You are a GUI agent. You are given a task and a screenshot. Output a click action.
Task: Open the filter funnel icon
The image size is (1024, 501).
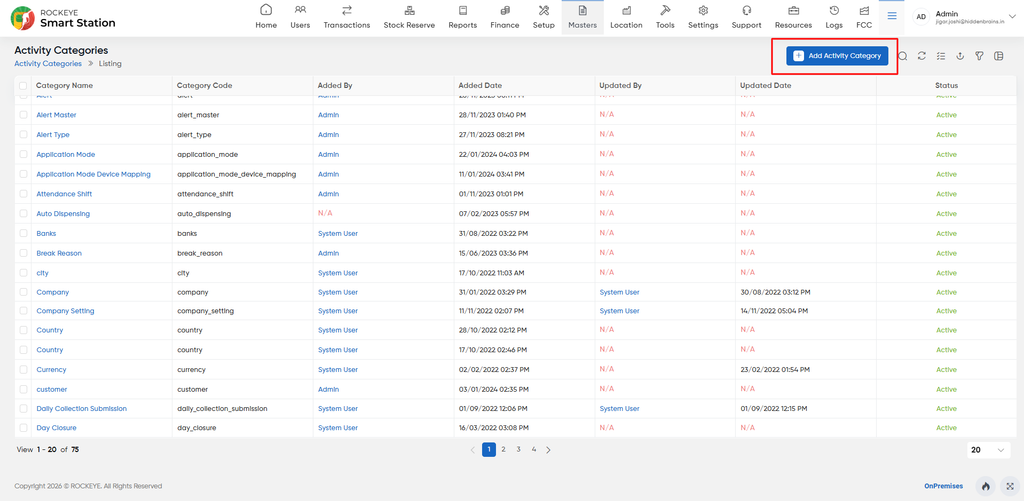(979, 56)
